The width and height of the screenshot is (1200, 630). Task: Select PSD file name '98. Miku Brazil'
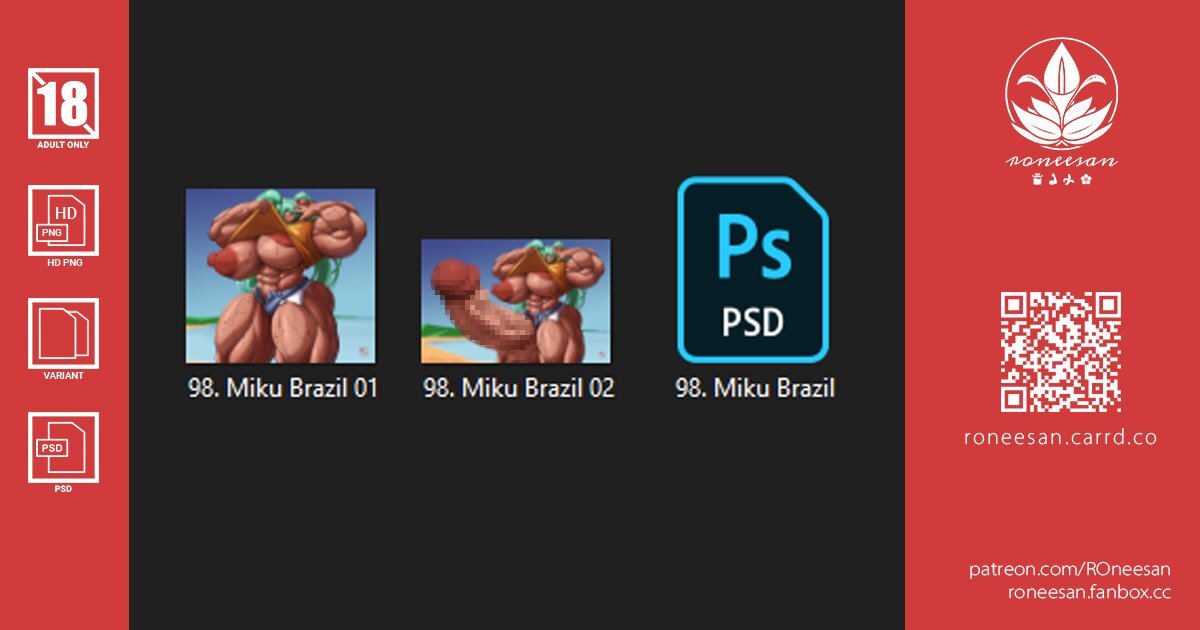pos(755,388)
